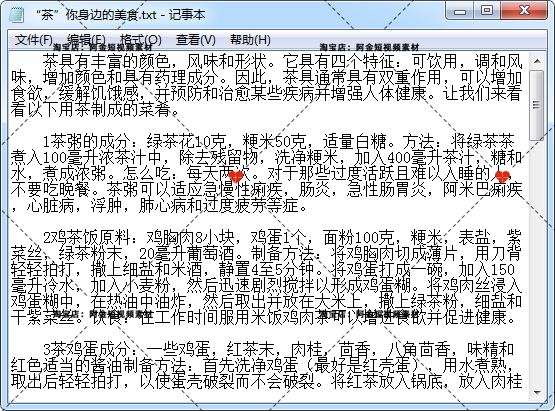Open the 帮助(H) menu
This screenshot has height=411, width=555.
pos(250,40)
